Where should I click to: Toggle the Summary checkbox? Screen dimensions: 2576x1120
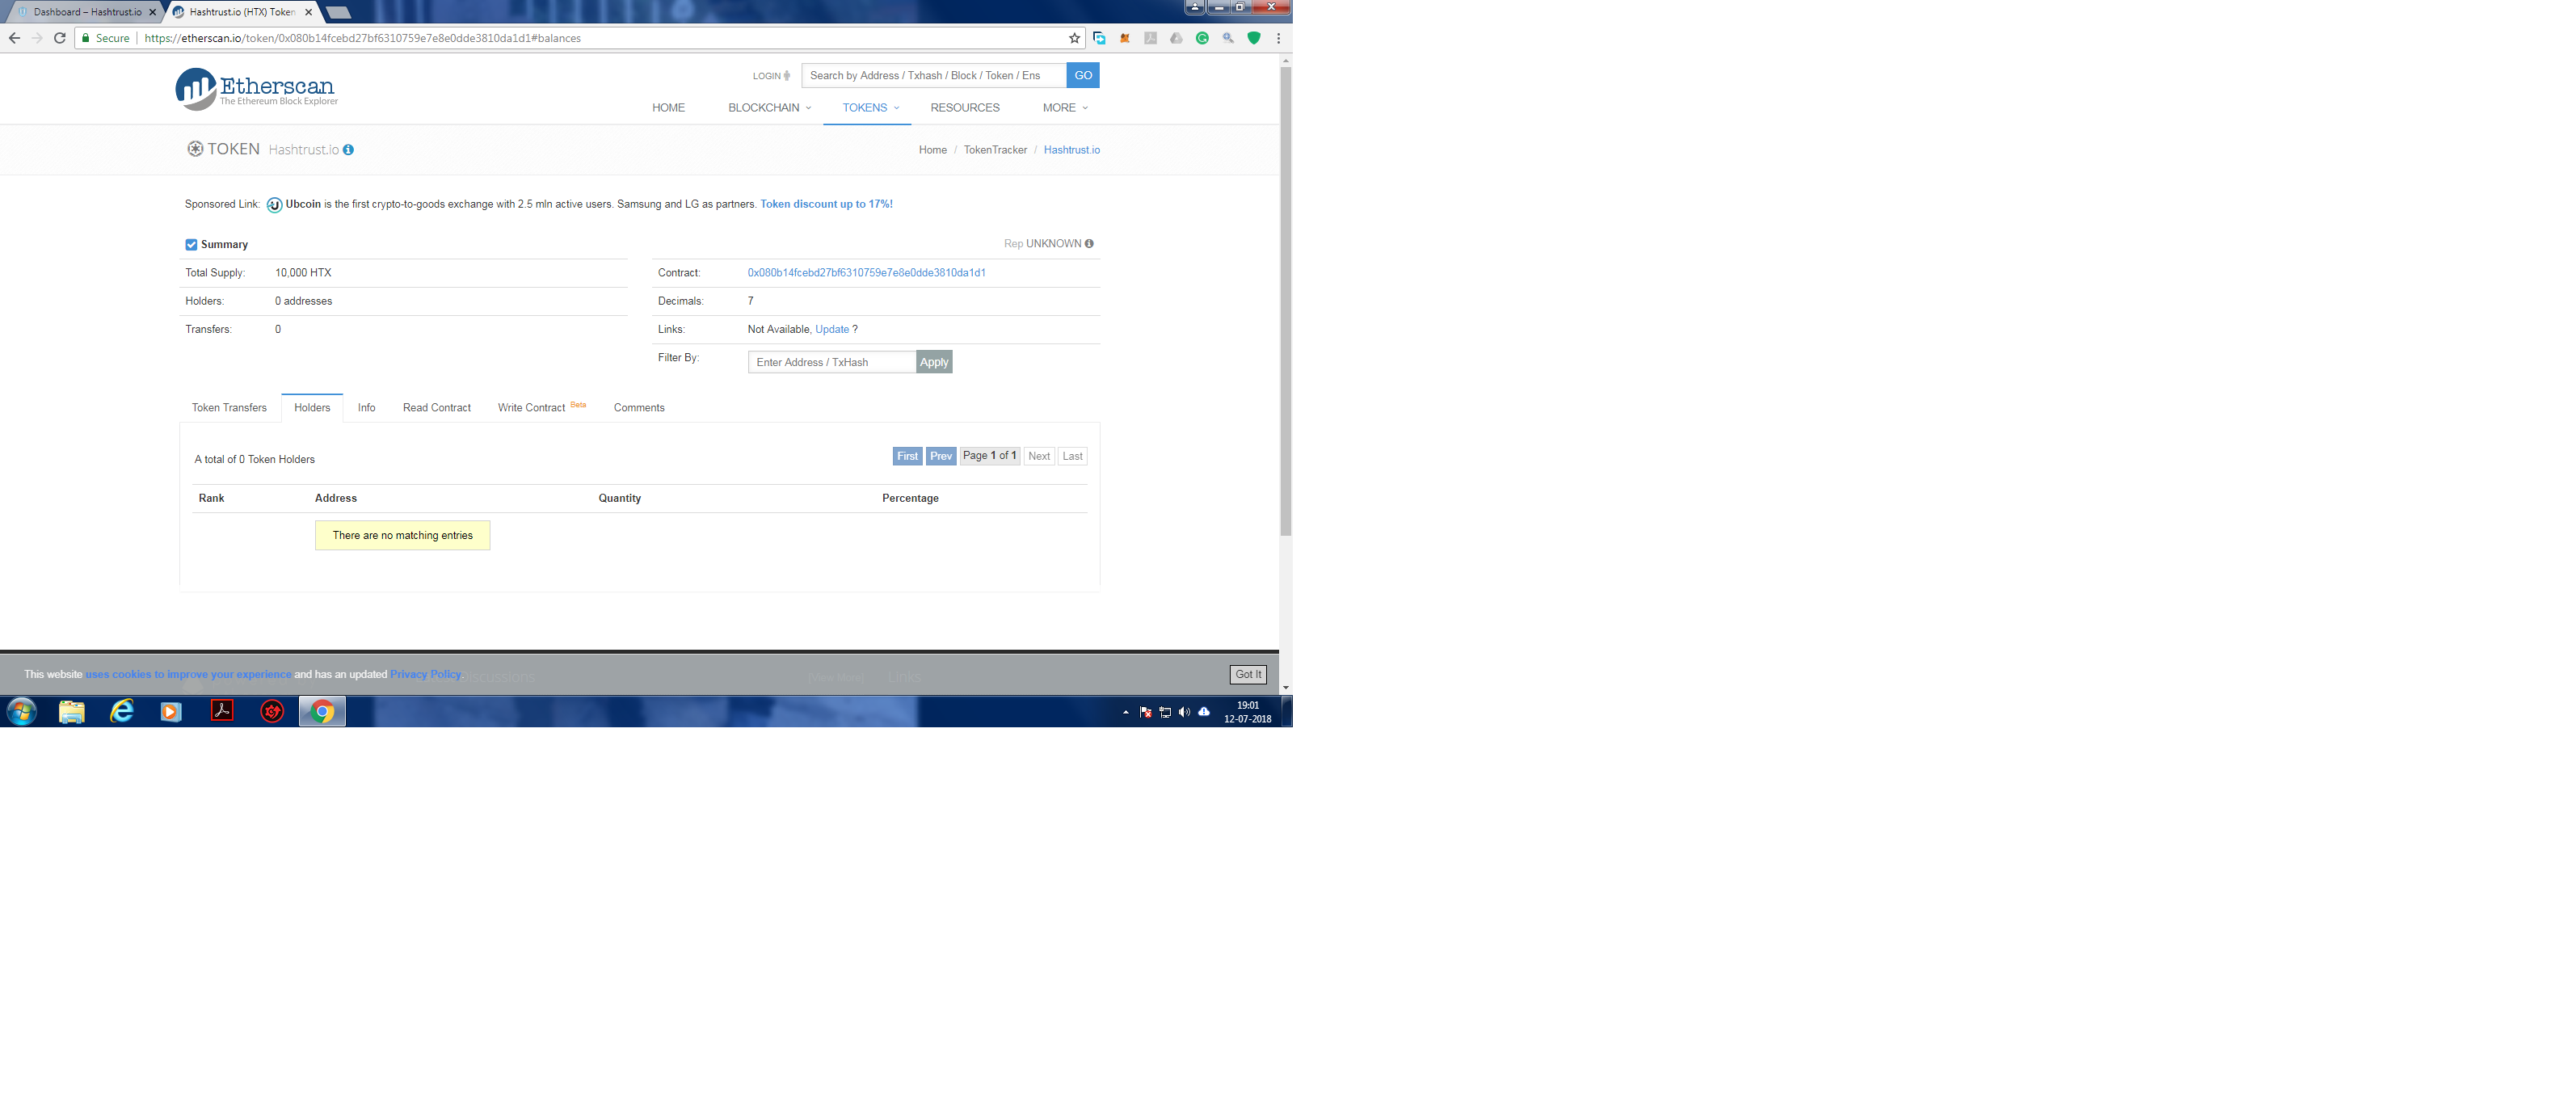click(191, 245)
